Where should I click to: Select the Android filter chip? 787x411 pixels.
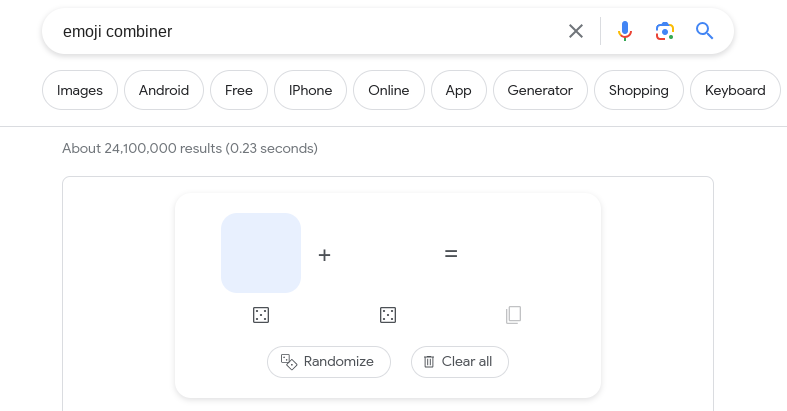point(164,90)
